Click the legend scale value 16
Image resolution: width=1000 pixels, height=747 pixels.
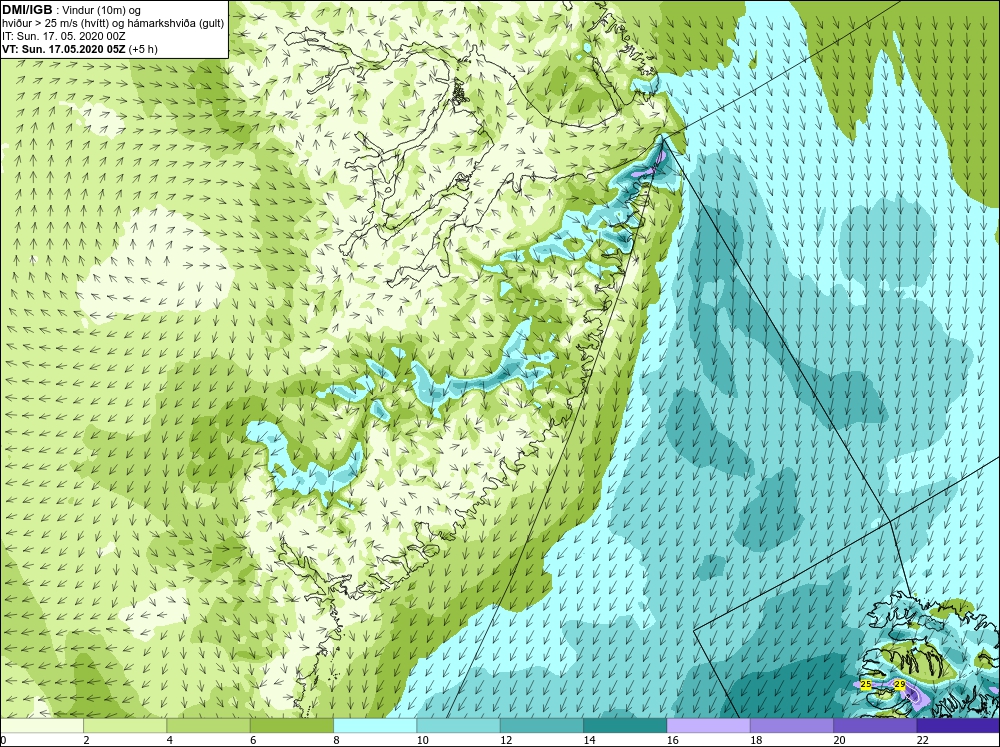click(x=673, y=740)
